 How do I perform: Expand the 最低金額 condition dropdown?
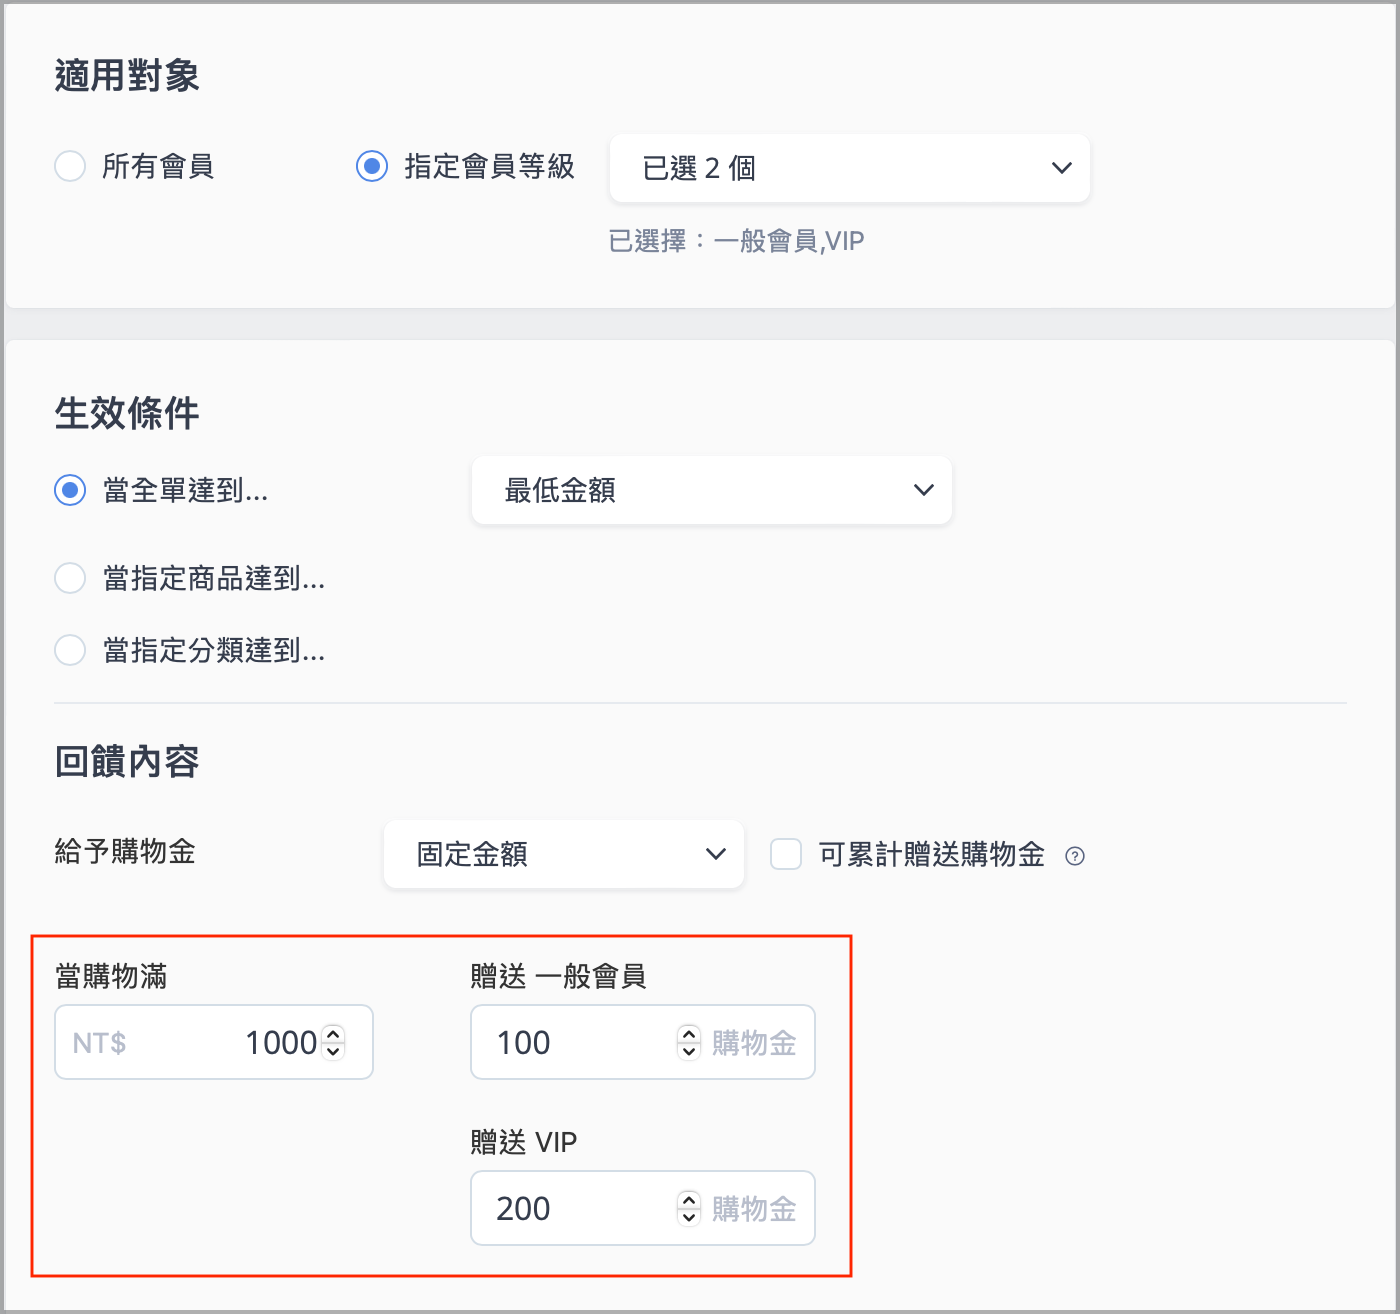[711, 490]
